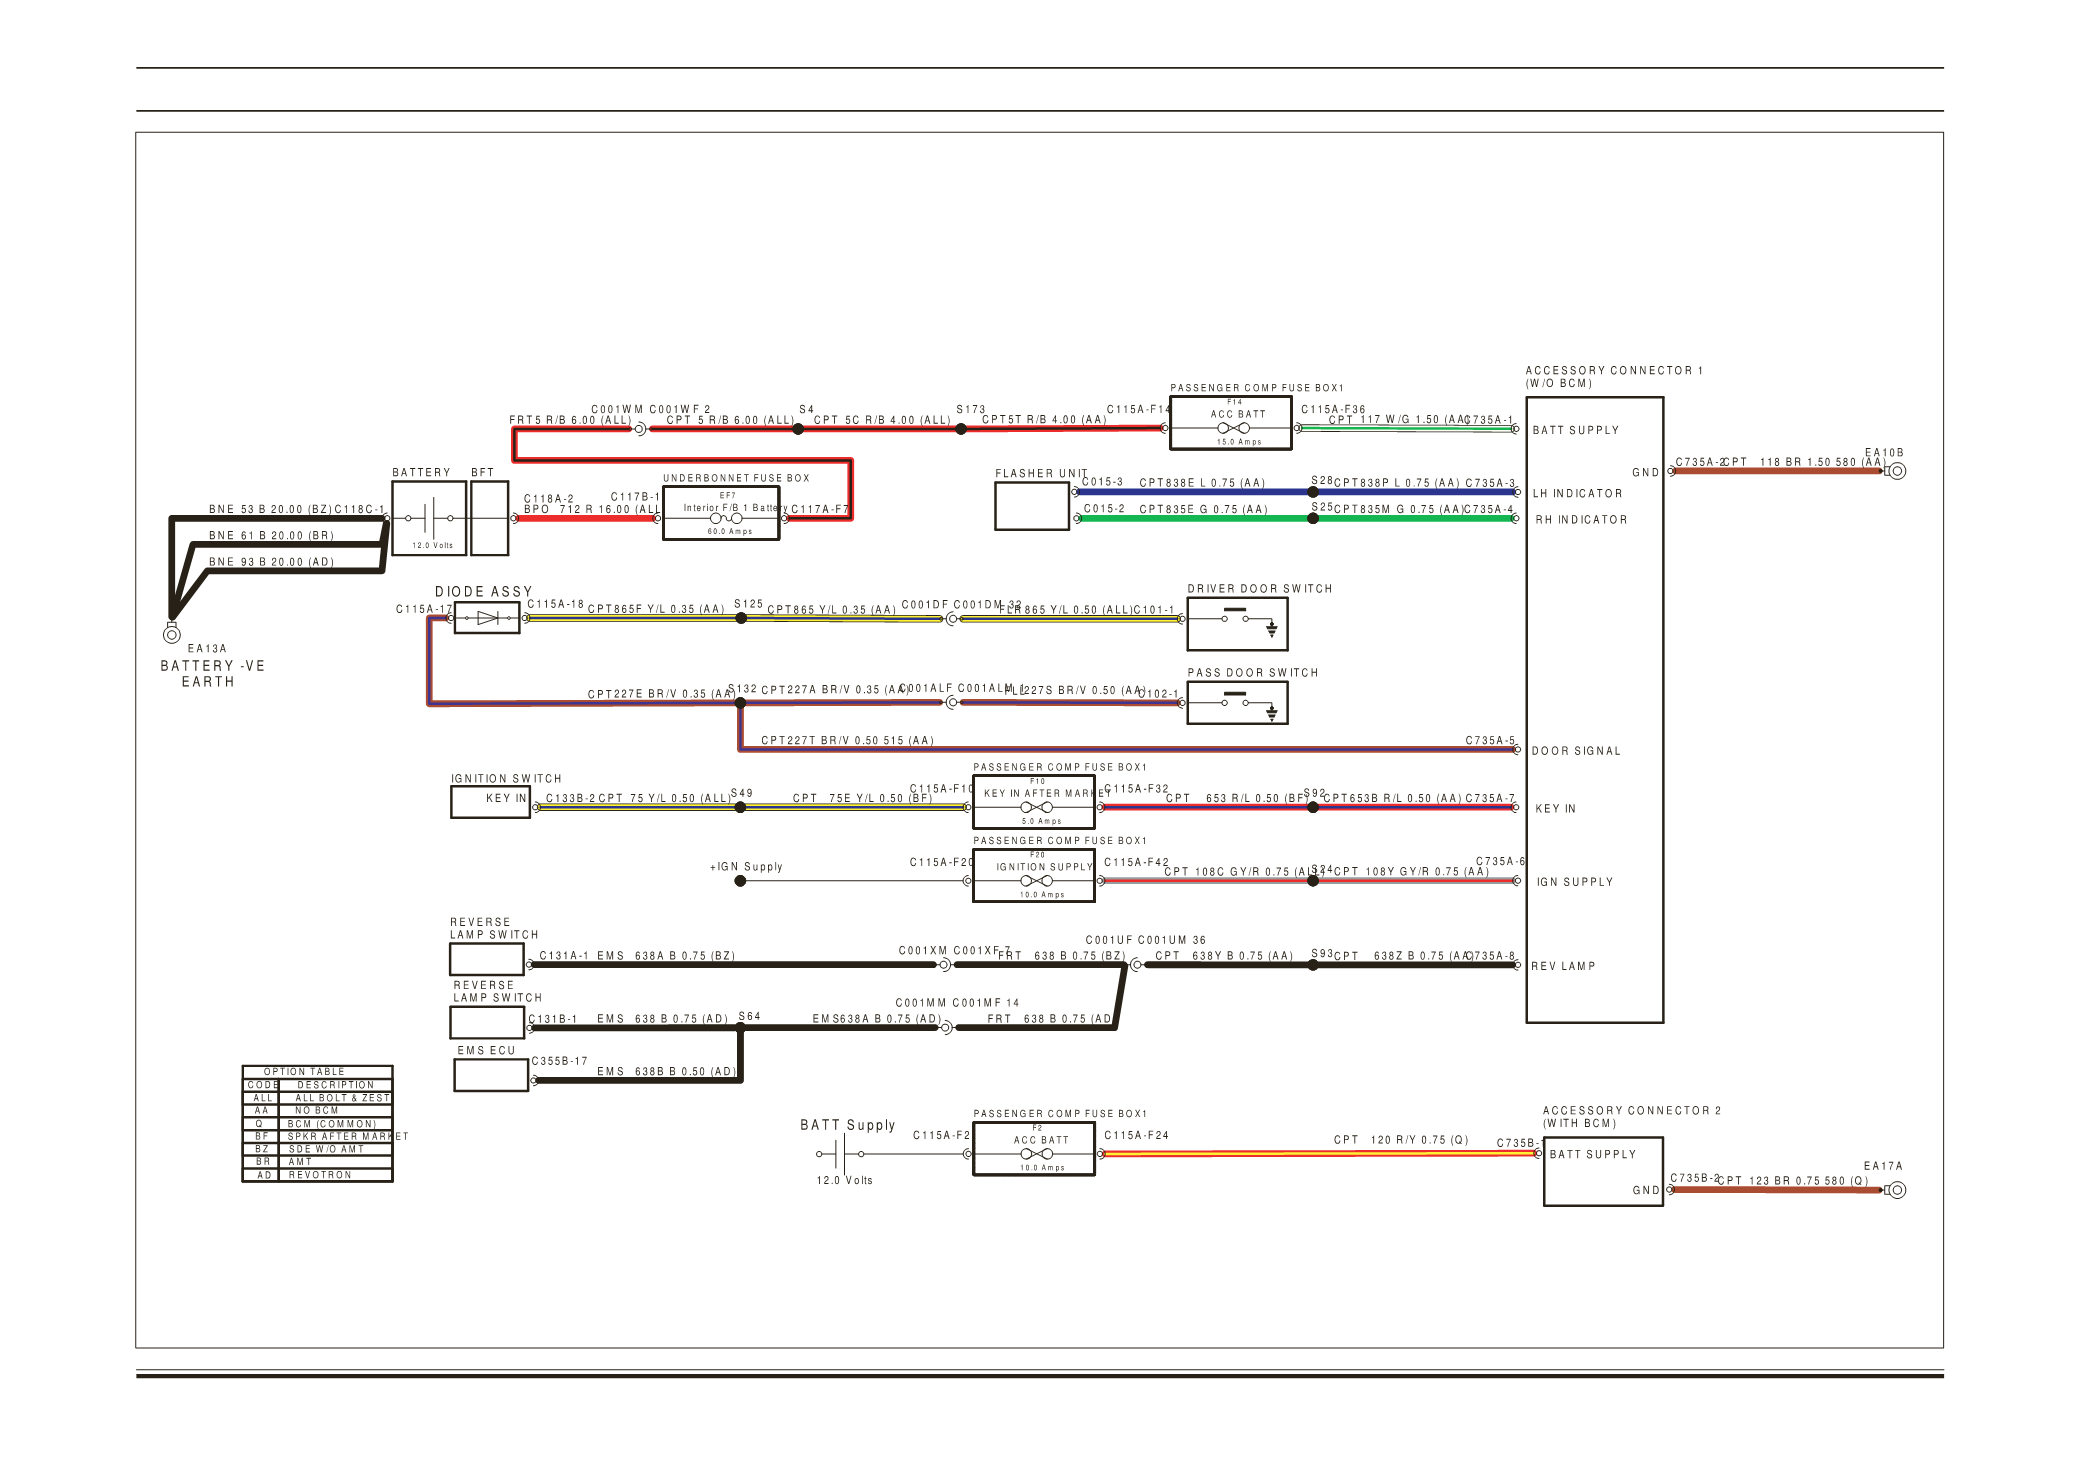Click DOOR SIGNAL pin on Accessory Connector 1
This screenshot has height=1471, width=2080.
1575,751
